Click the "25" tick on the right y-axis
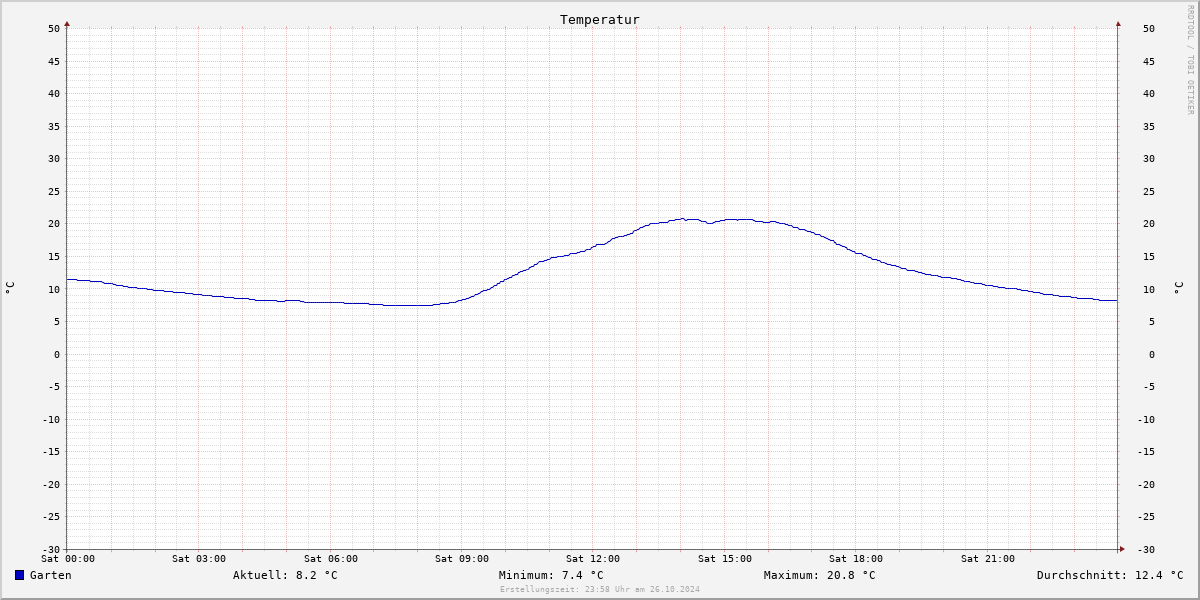This screenshot has width=1200, height=600. pyautogui.click(x=1148, y=192)
